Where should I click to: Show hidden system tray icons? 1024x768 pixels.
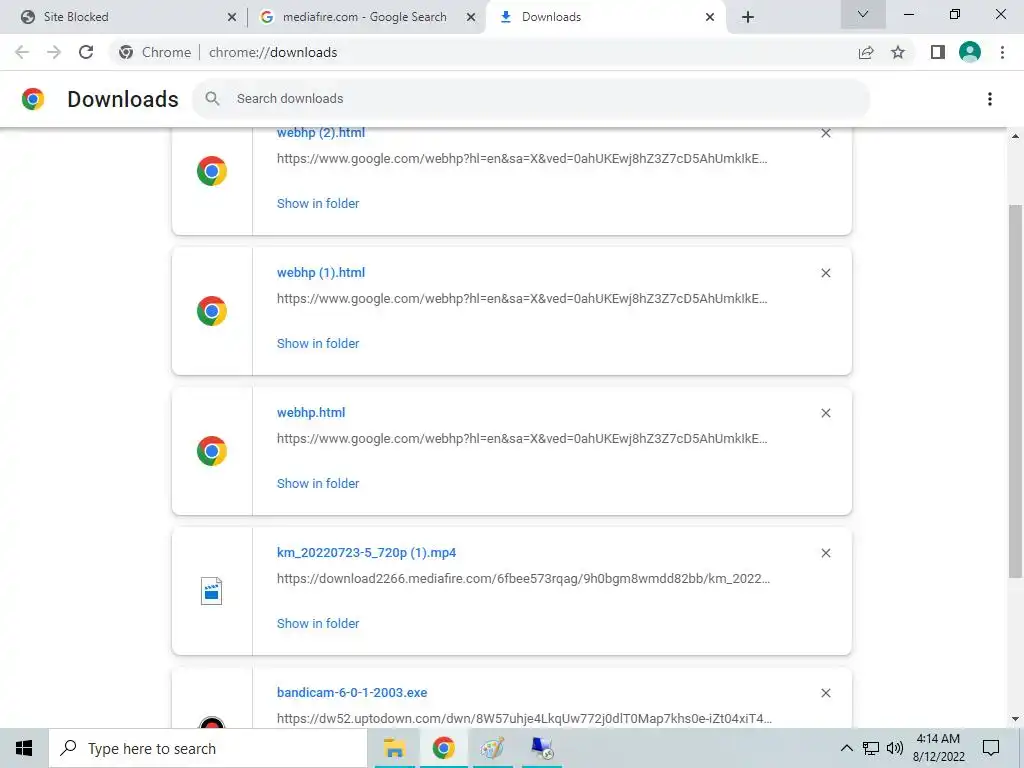click(846, 748)
